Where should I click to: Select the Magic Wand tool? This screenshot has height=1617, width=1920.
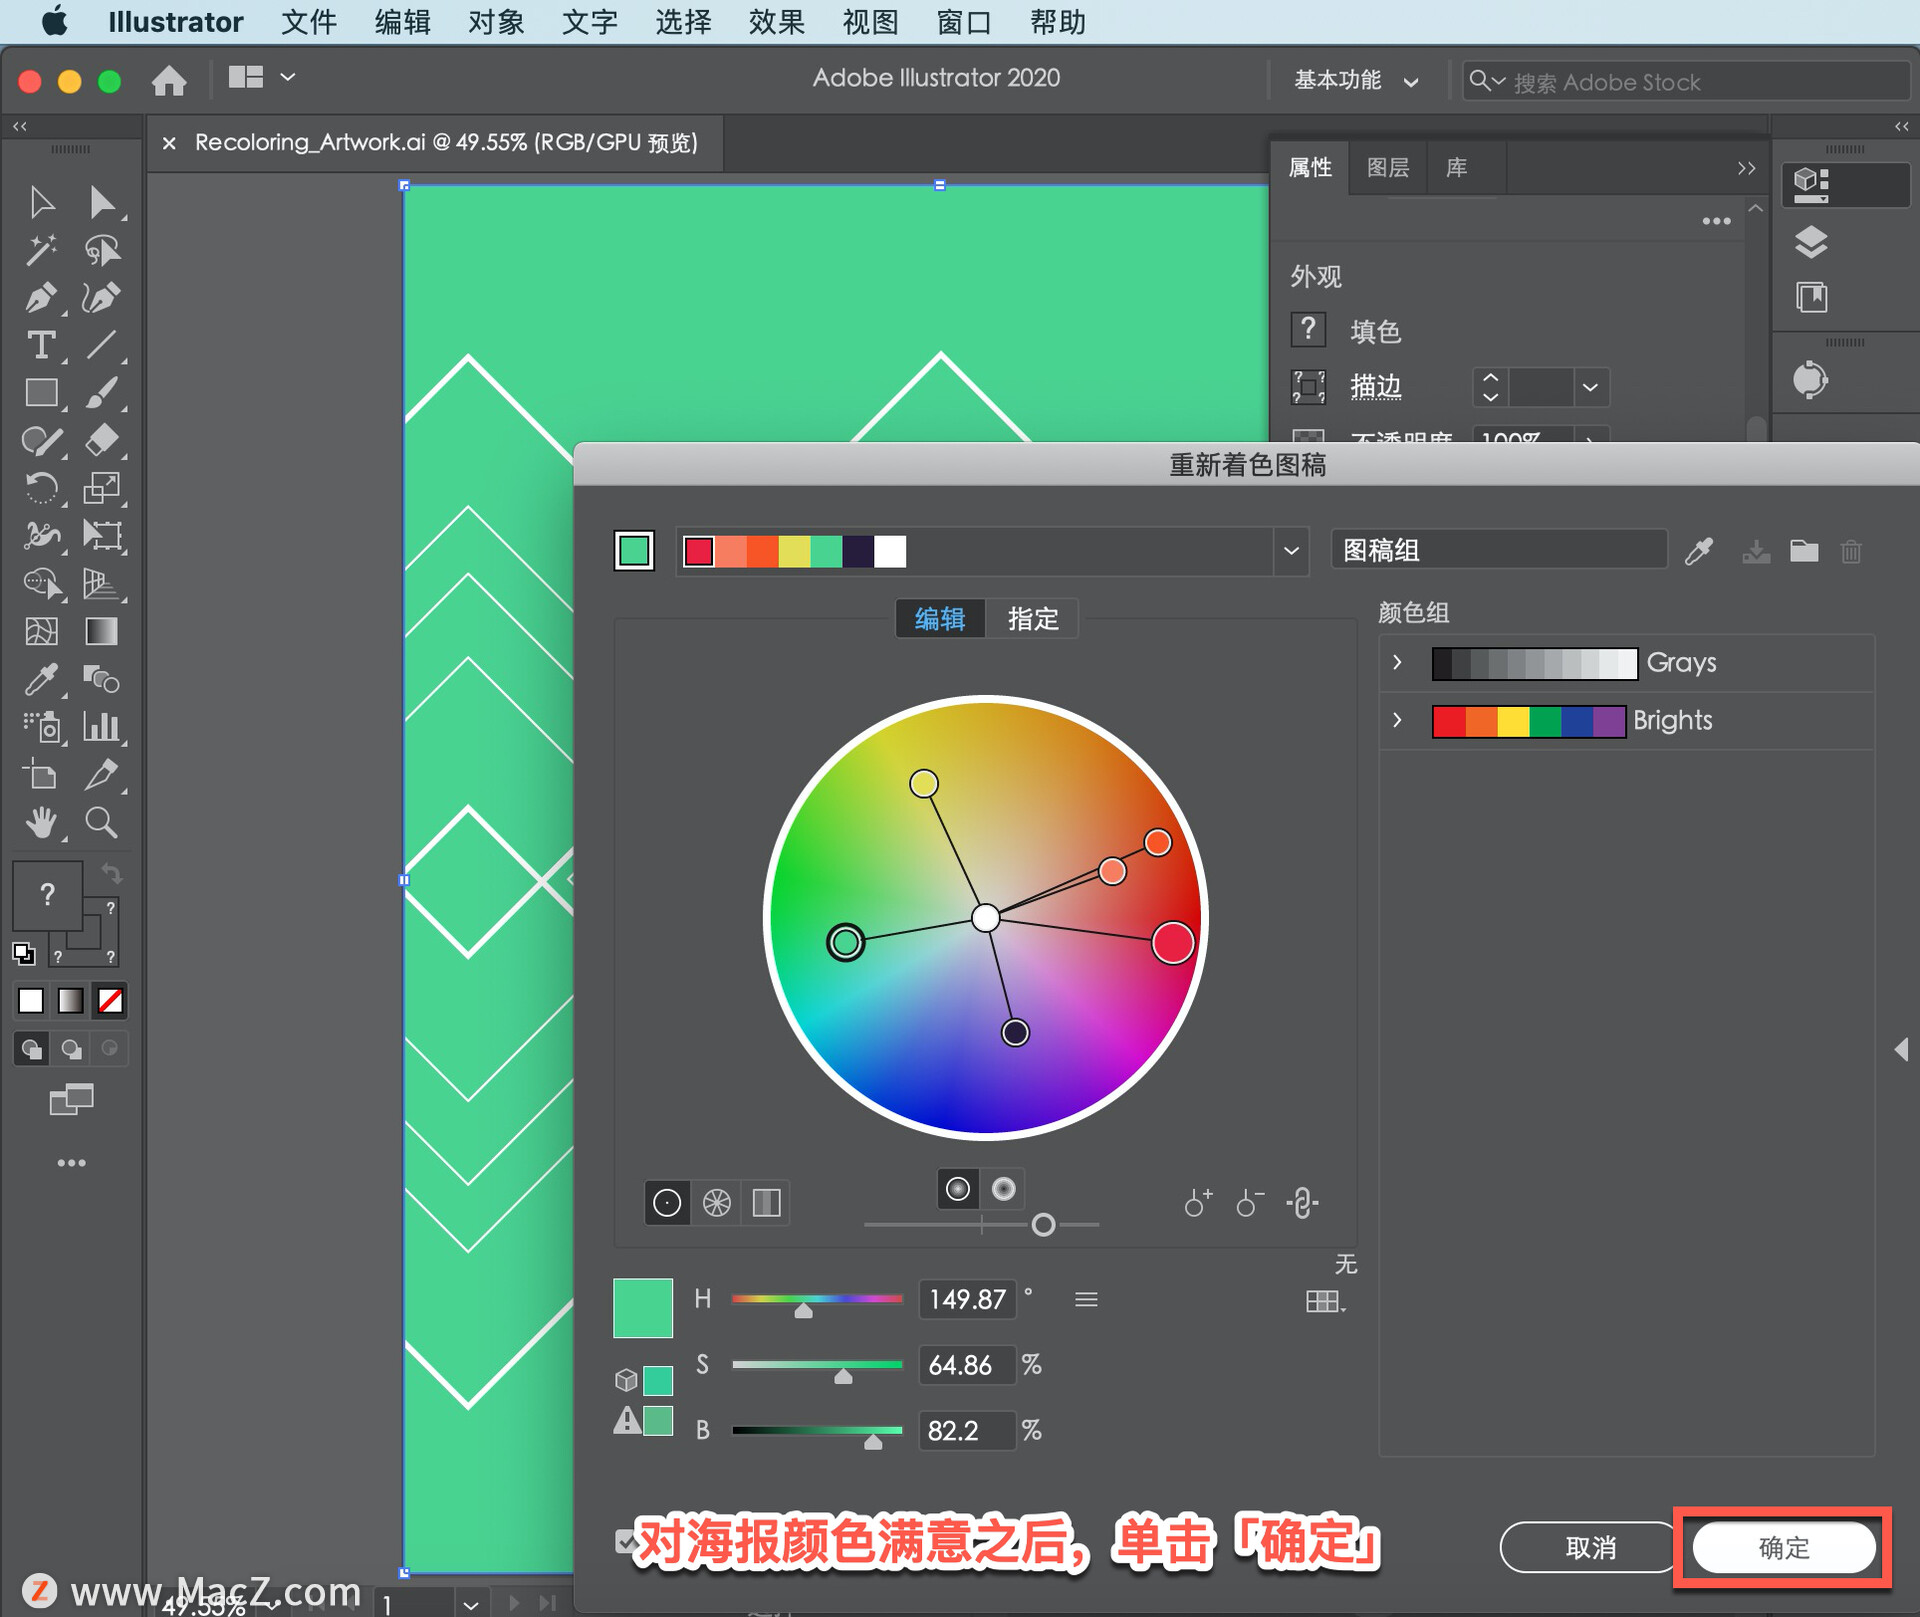(x=40, y=250)
